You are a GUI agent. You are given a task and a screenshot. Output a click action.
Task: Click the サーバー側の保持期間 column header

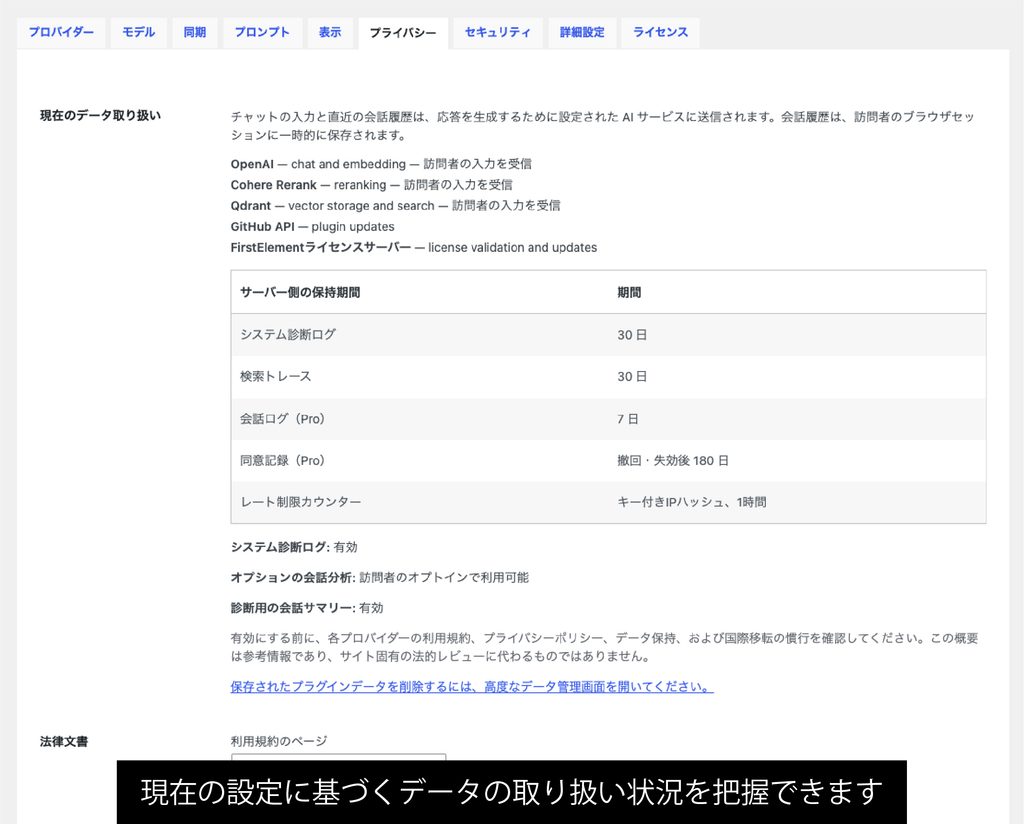[300, 293]
